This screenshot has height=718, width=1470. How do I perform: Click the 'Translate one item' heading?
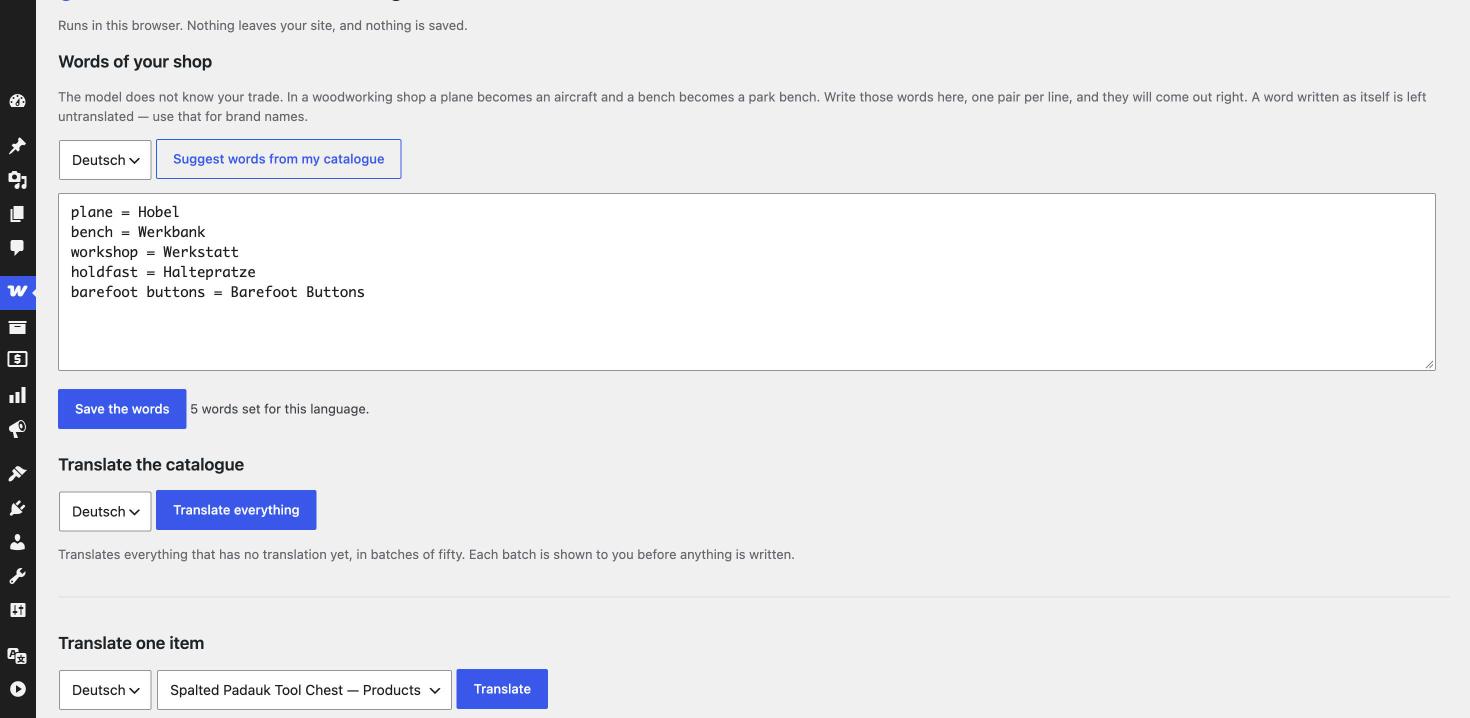pos(131,644)
